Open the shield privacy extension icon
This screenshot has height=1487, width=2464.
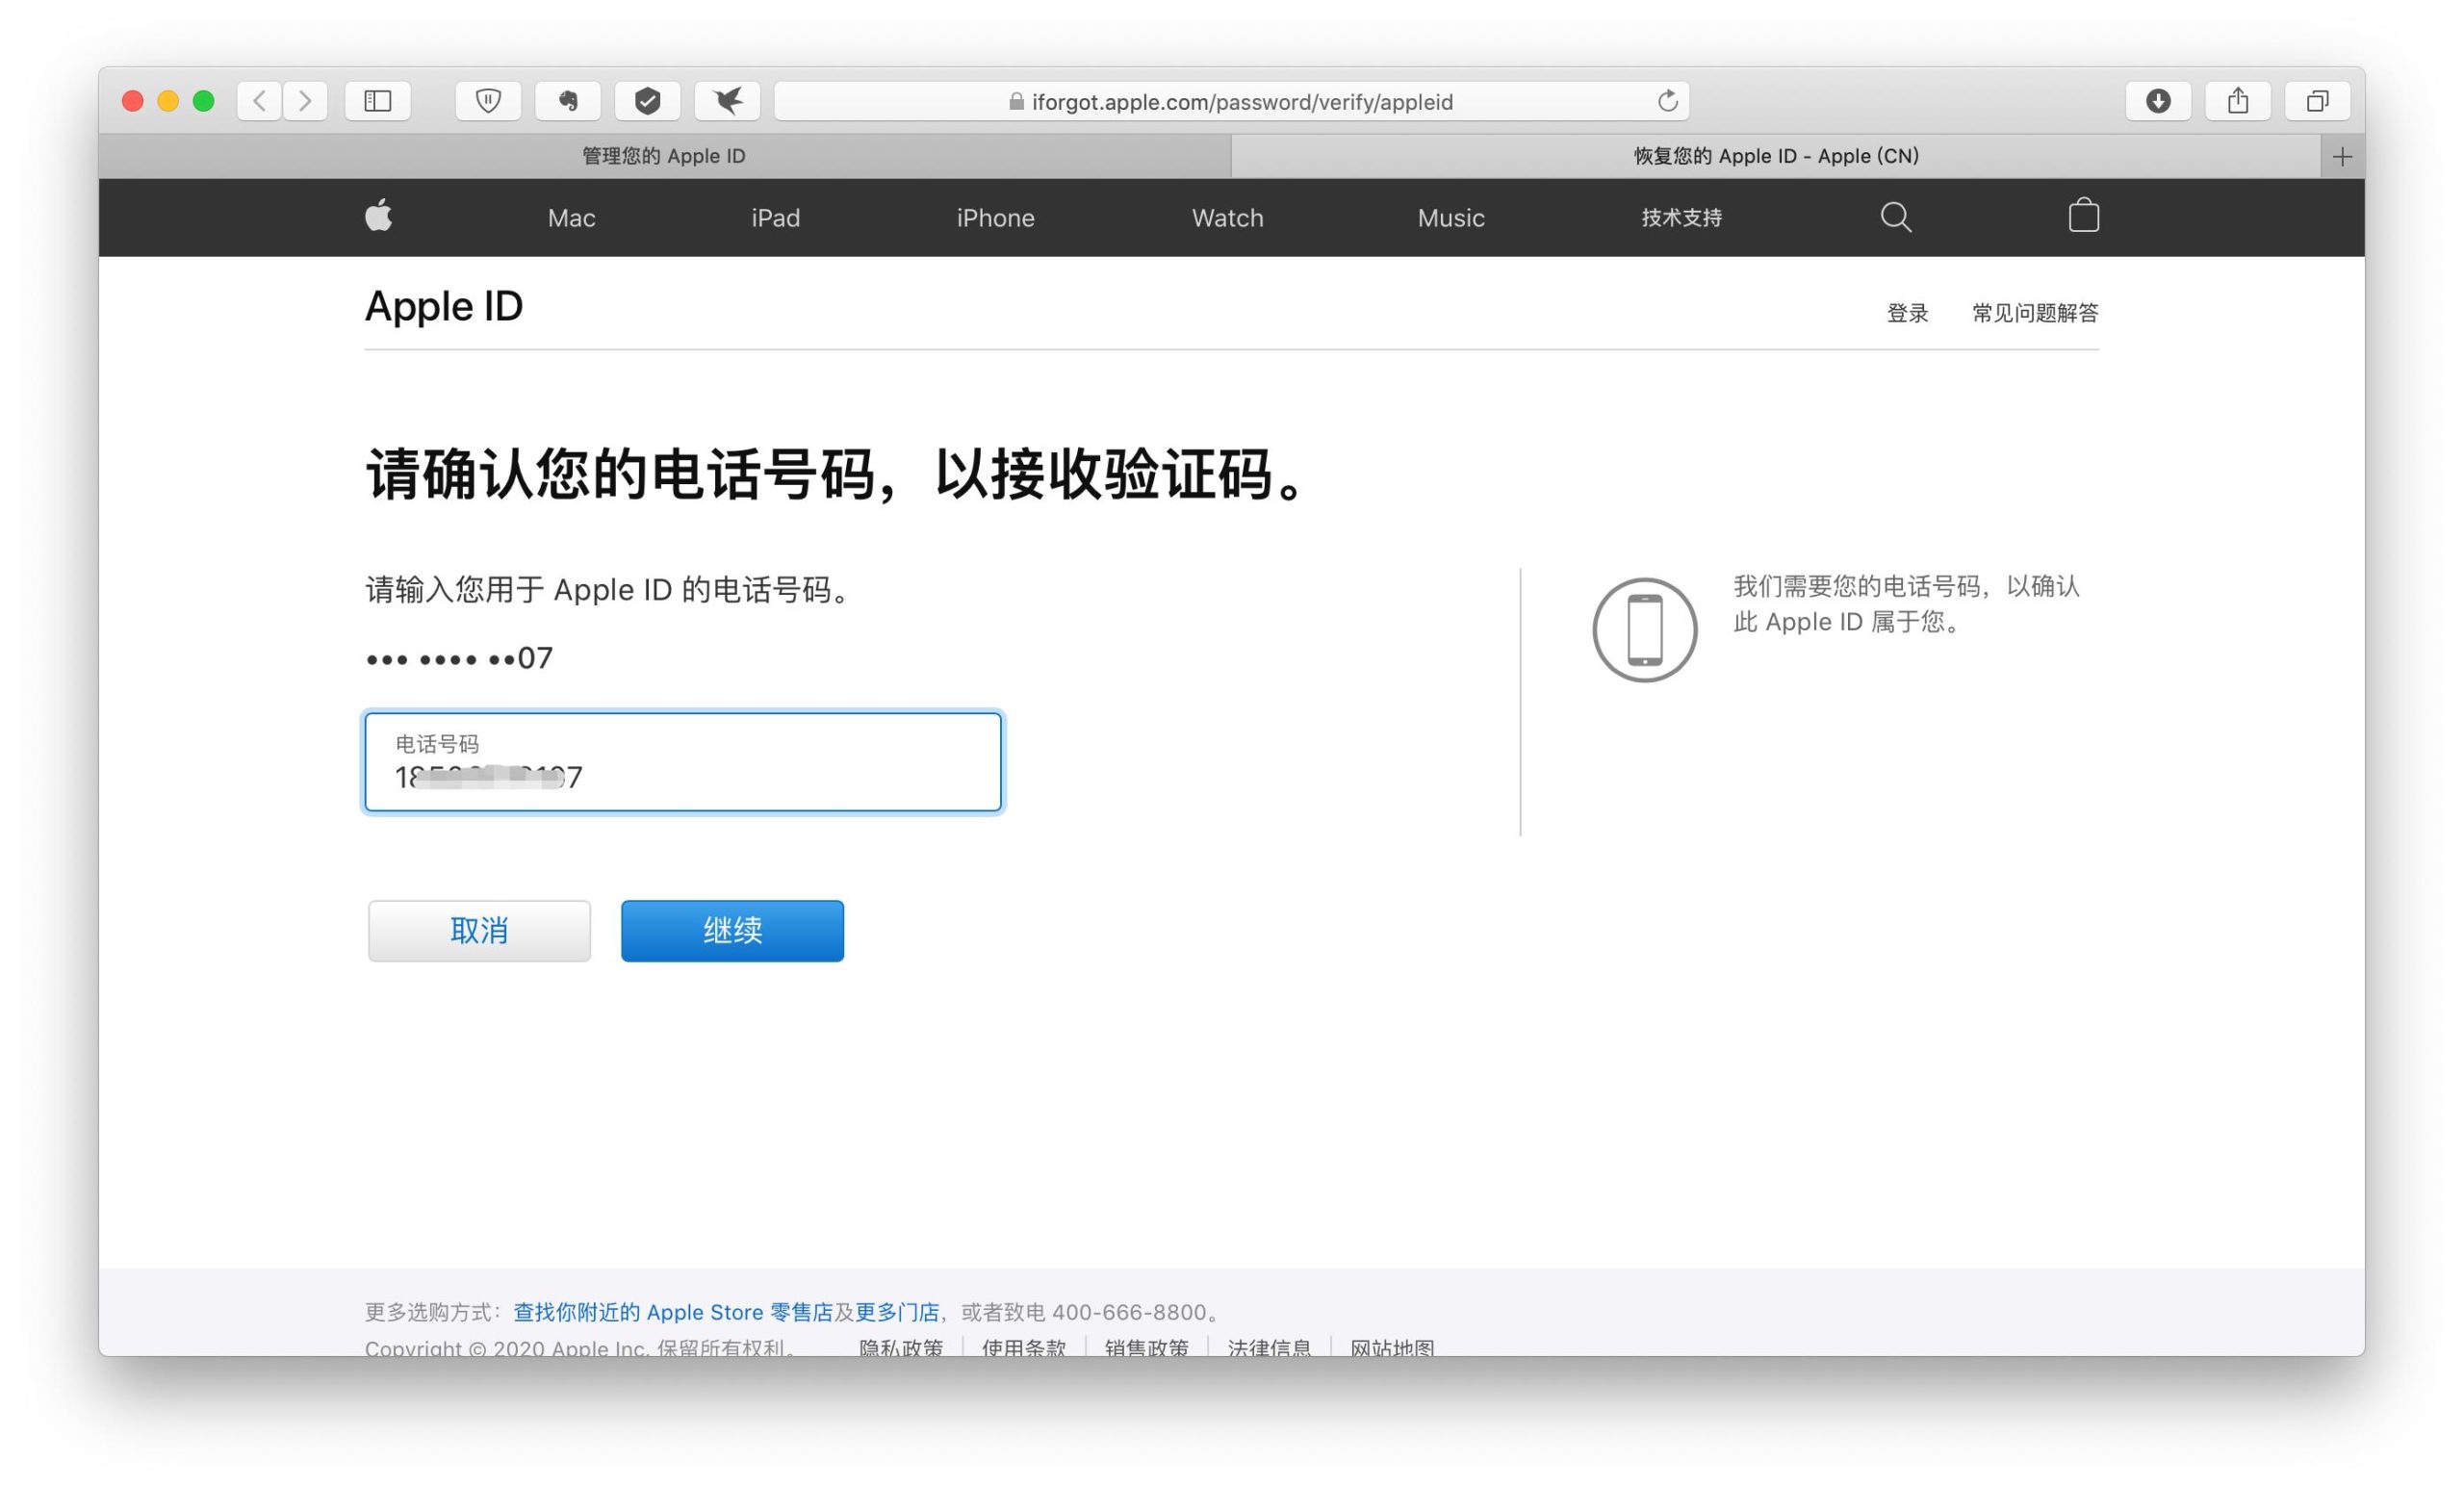click(488, 101)
